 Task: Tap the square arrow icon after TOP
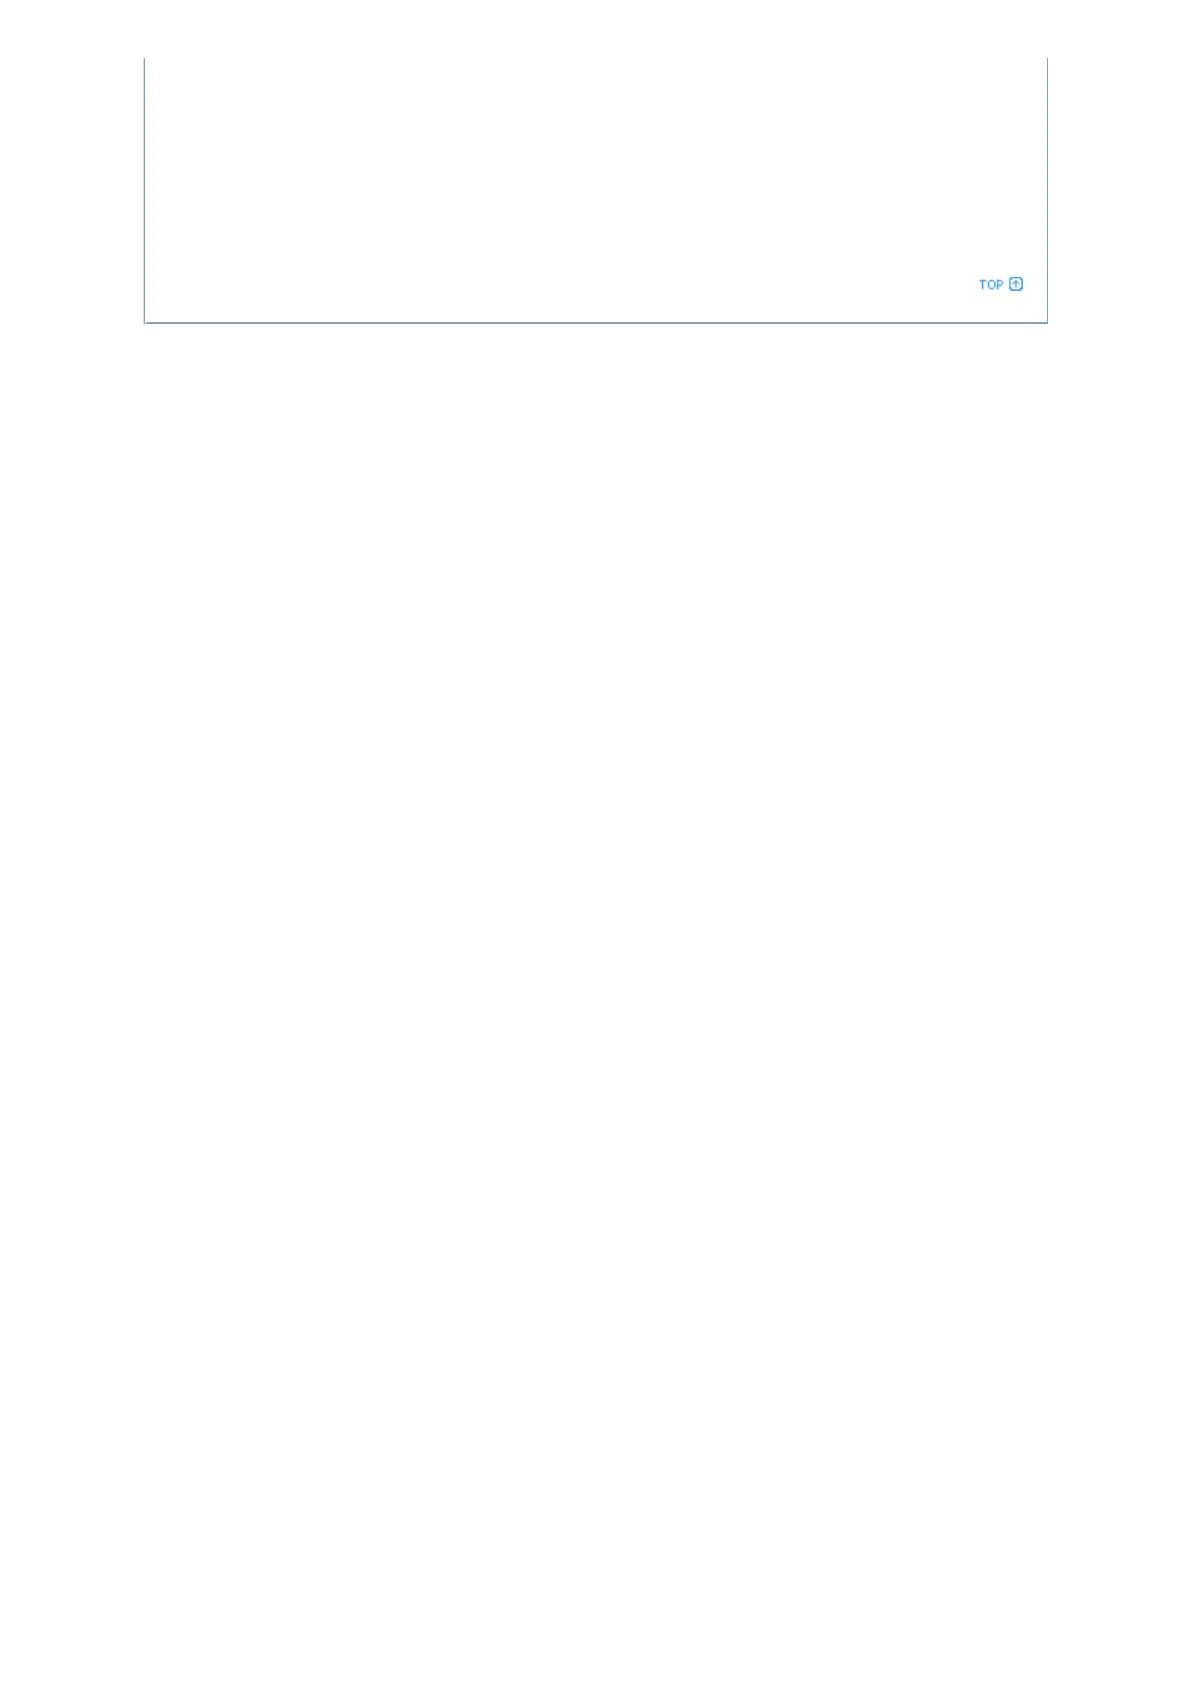[1016, 284]
